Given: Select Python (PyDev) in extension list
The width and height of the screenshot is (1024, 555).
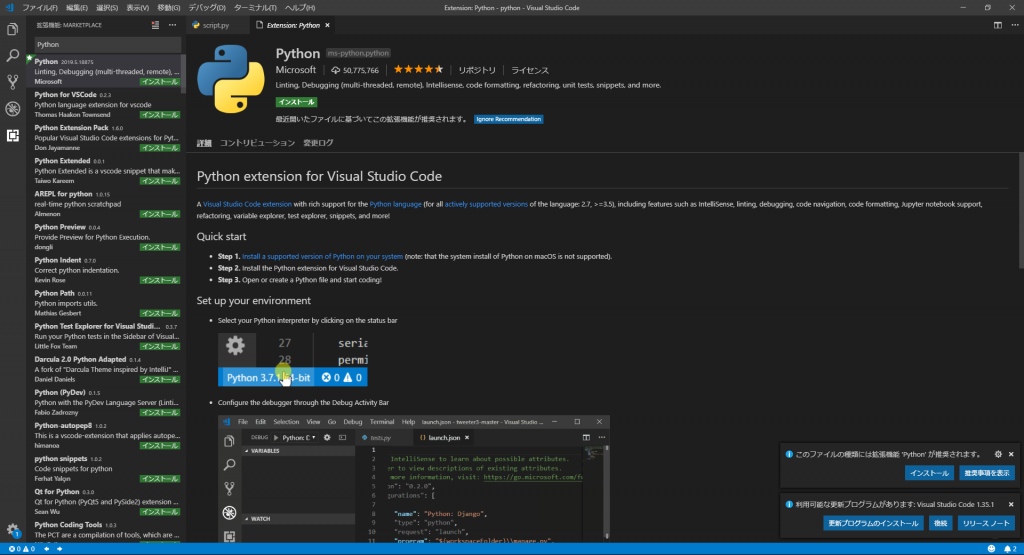Looking at the screenshot, I should click(x=106, y=402).
